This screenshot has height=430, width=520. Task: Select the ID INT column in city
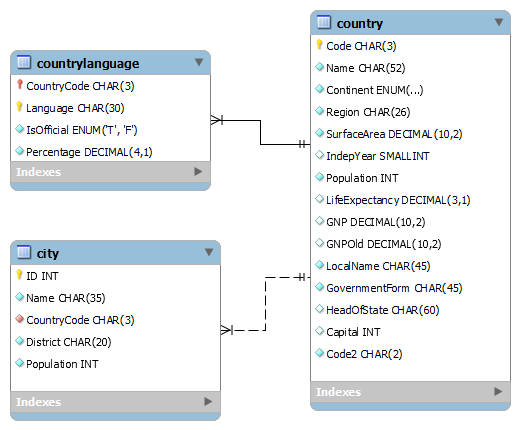tap(42, 276)
